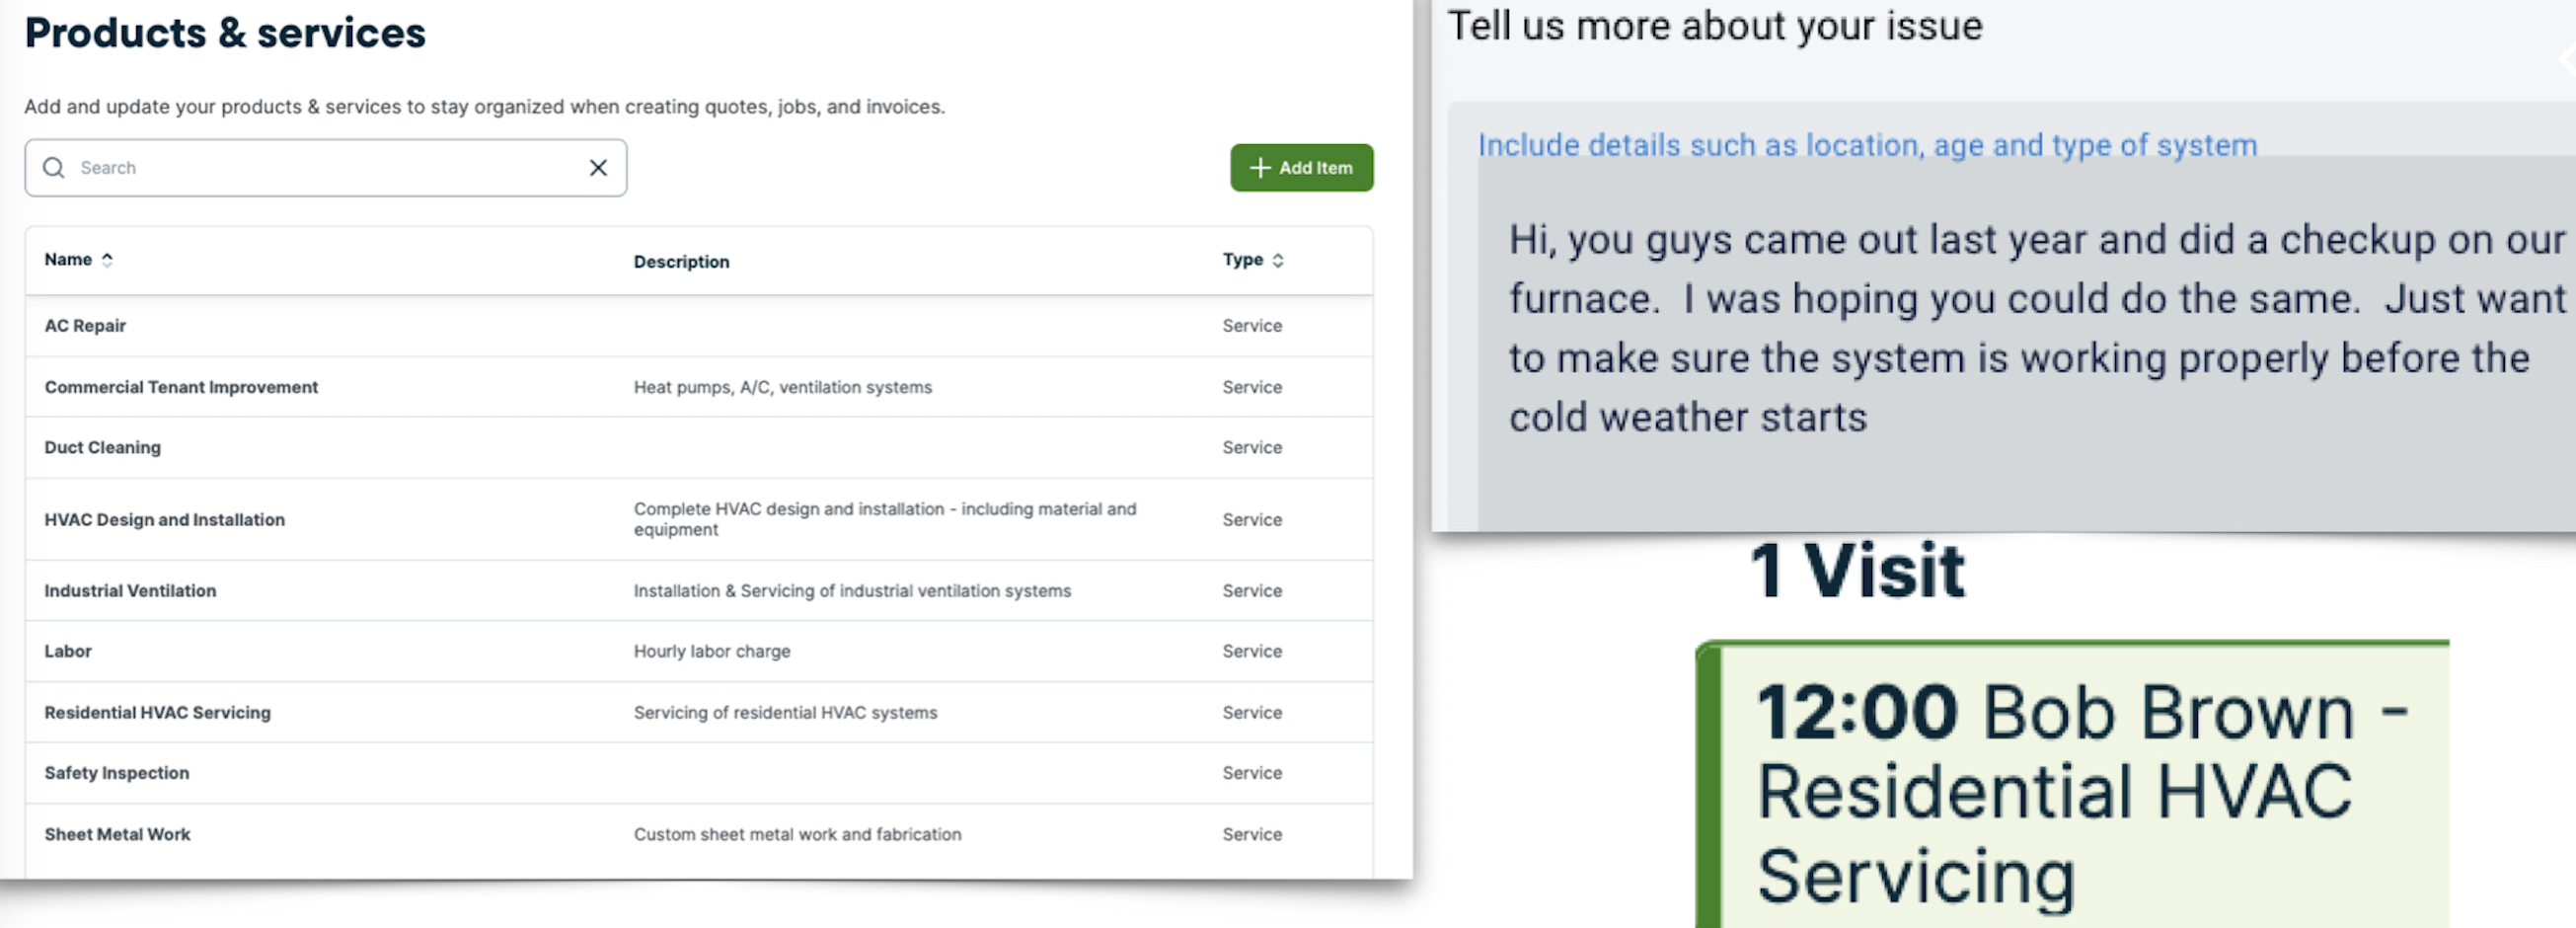Click 'Custom sheet metal work and fabrication' description
Image resolution: width=2576 pixels, height=928 pixels.
[x=797, y=835]
